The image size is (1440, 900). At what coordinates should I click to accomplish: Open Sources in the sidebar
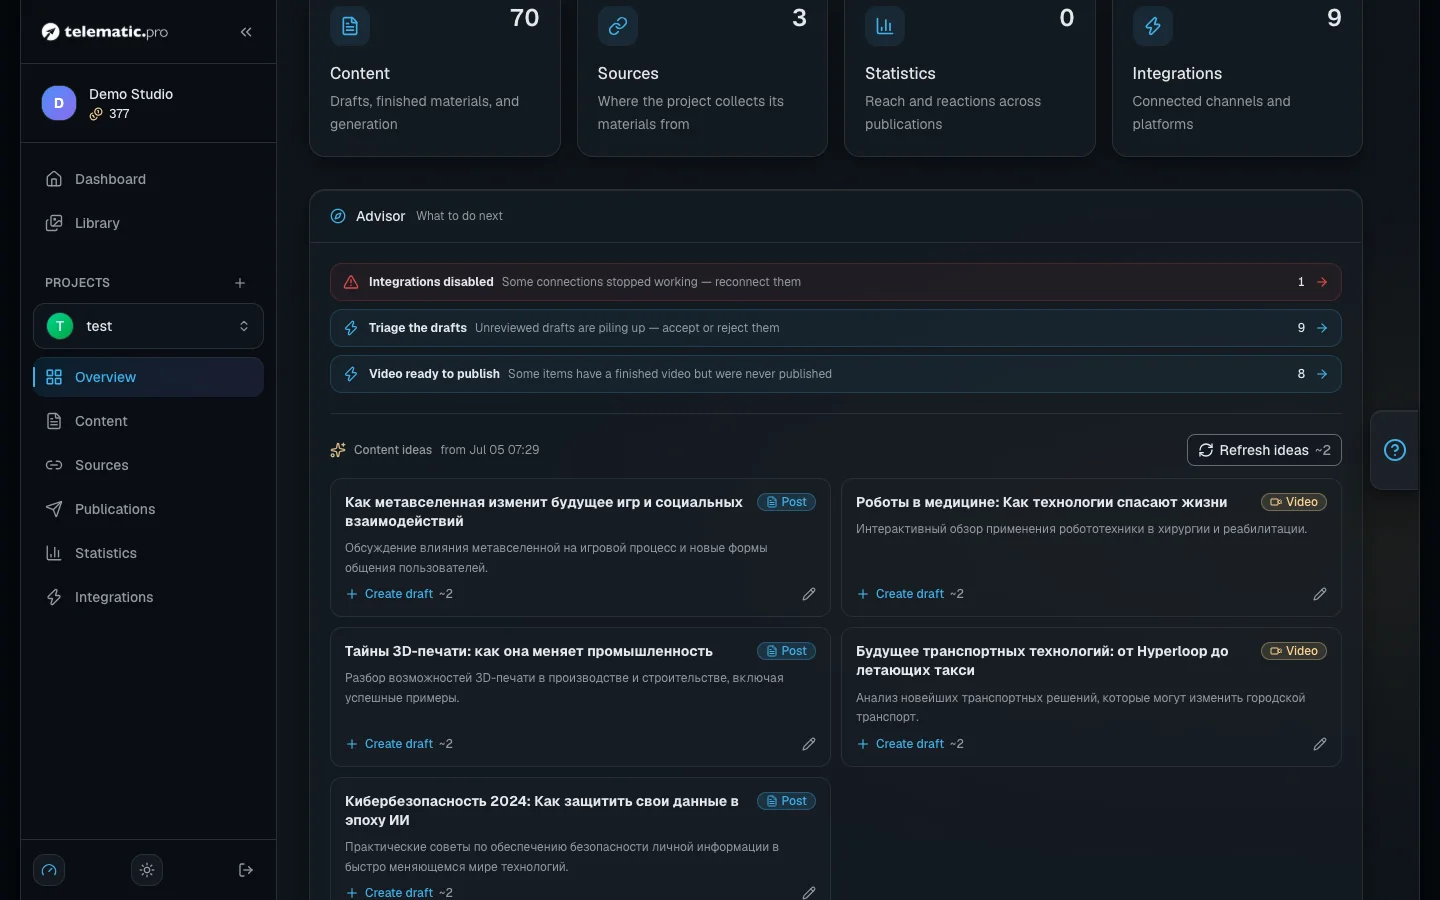pyautogui.click(x=148, y=465)
